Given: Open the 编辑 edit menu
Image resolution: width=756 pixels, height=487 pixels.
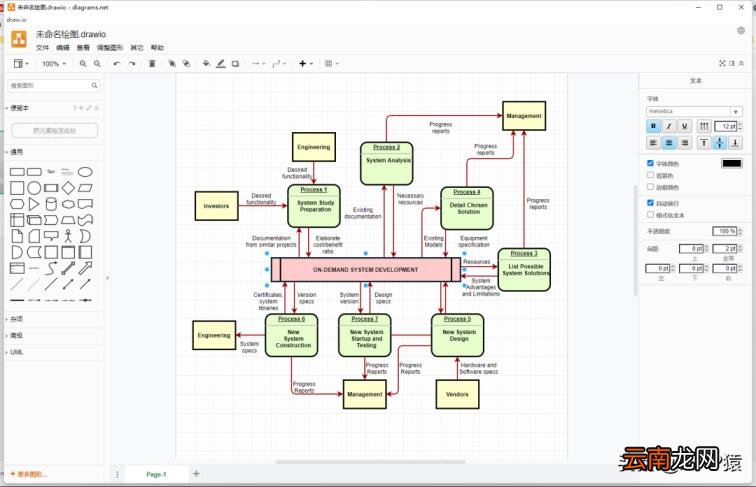Looking at the screenshot, I should coord(63,48).
